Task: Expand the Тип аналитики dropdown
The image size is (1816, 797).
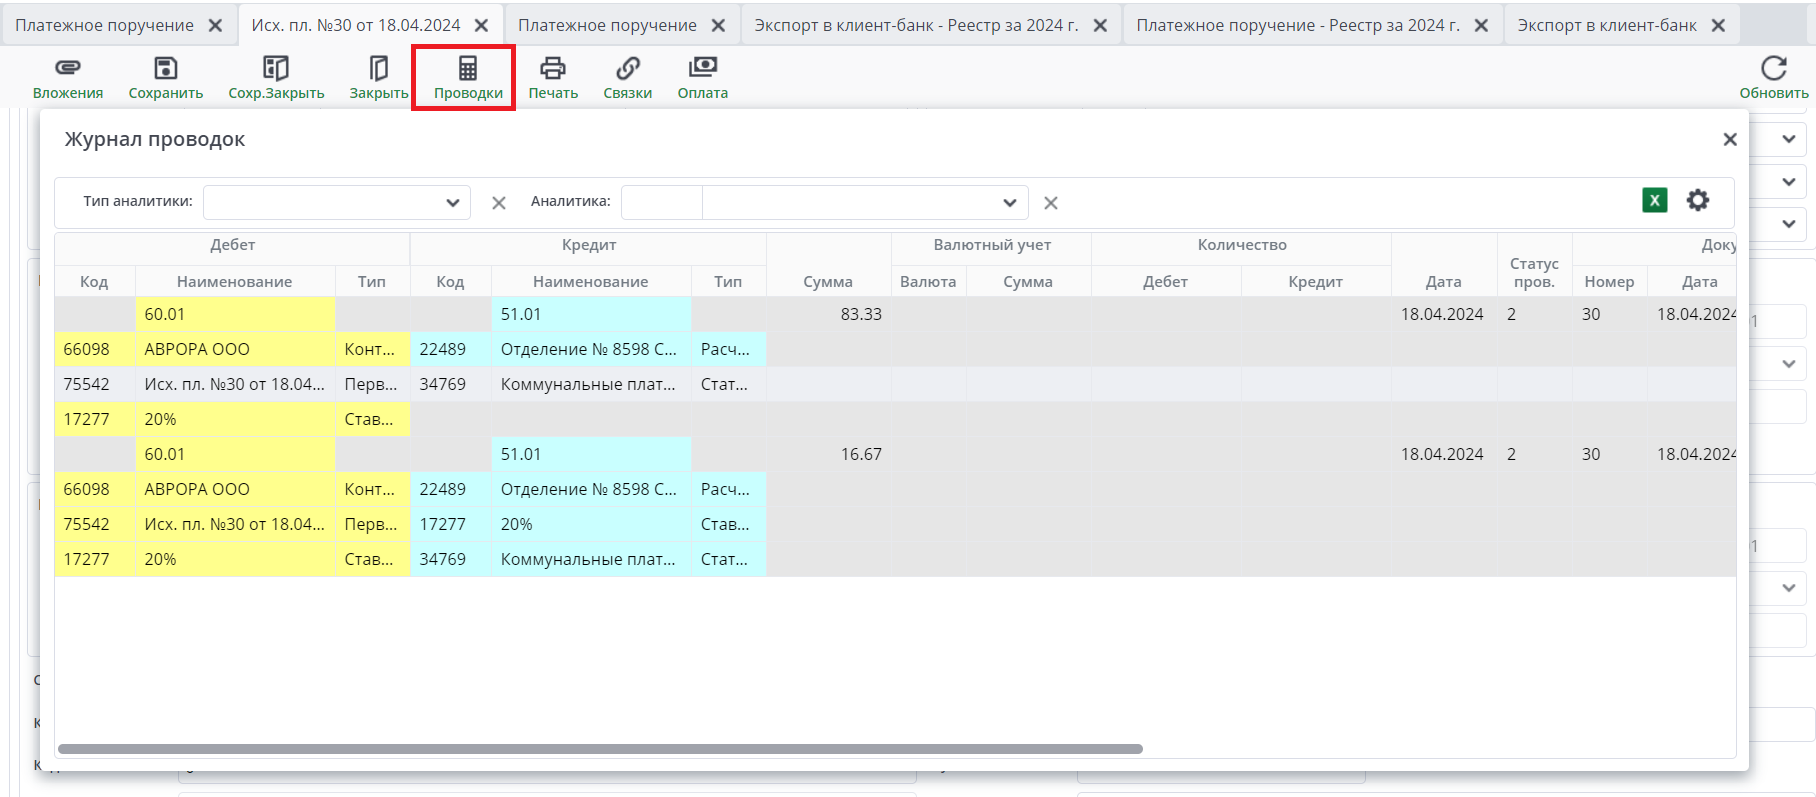Action: [452, 203]
